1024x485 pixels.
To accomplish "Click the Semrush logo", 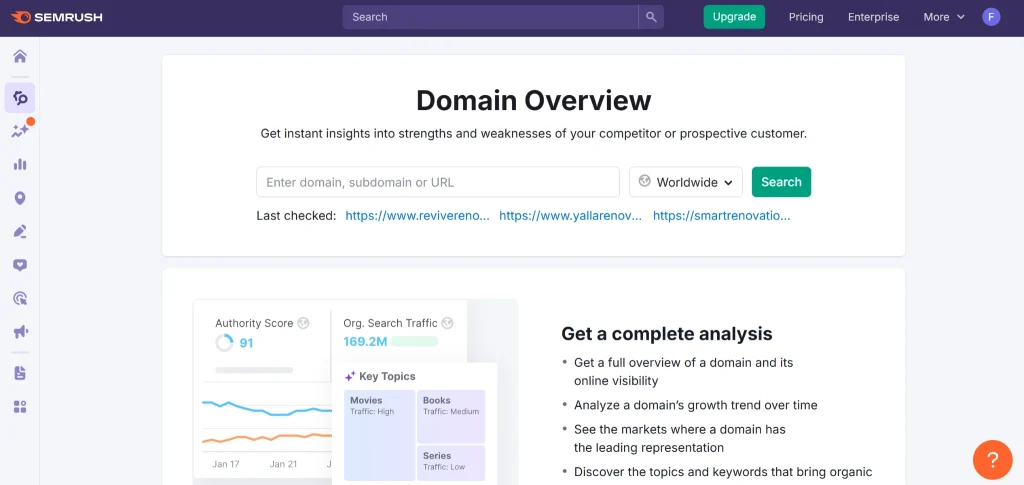I will tap(57, 18).
